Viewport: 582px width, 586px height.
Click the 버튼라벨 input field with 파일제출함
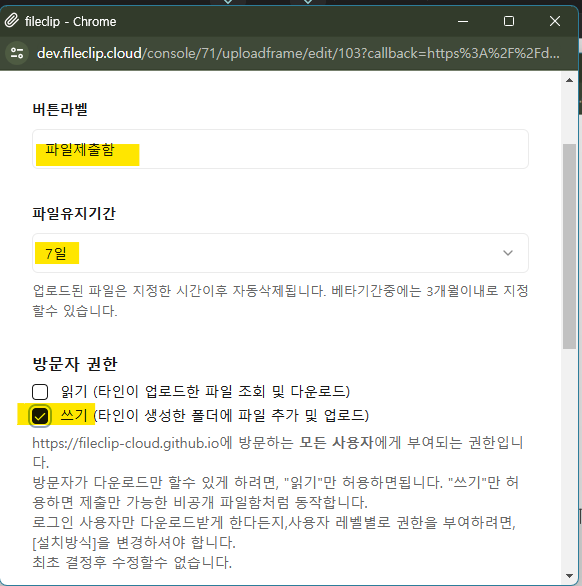pos(280,149)
